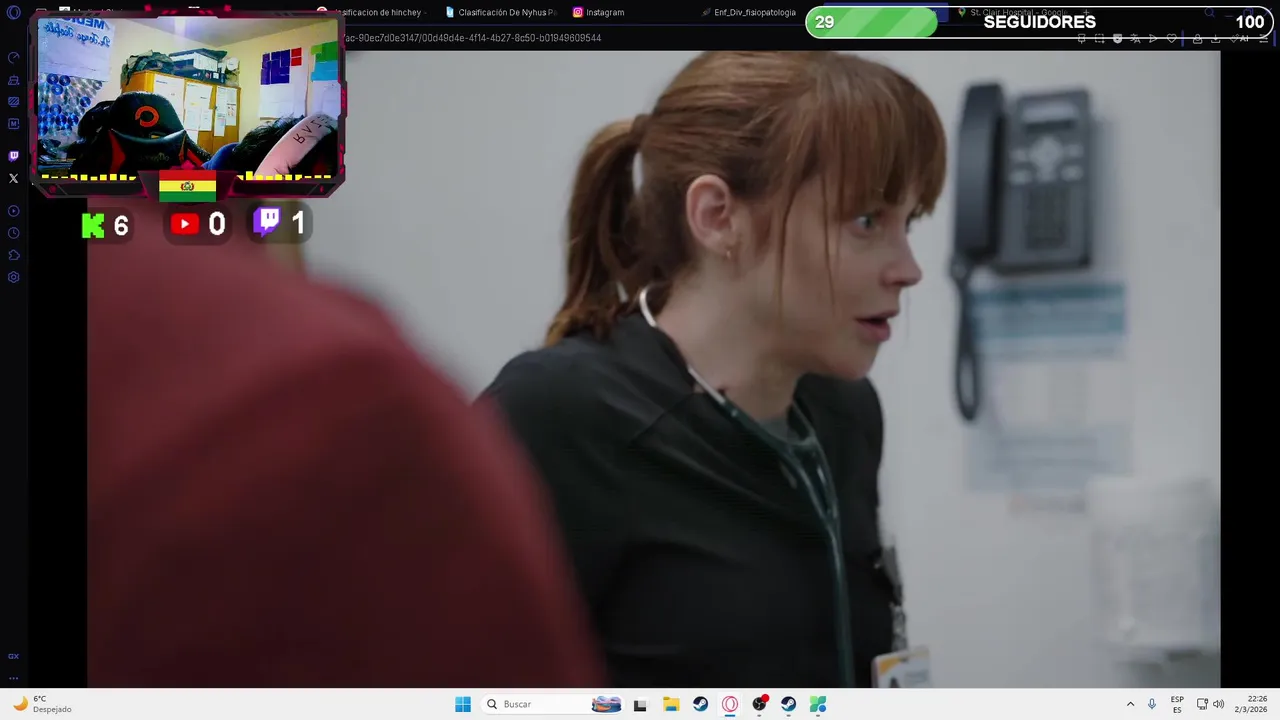Click the Bolivia flag on overlay
This screenshot has height=720, width=1280.
tap(187, 187)
